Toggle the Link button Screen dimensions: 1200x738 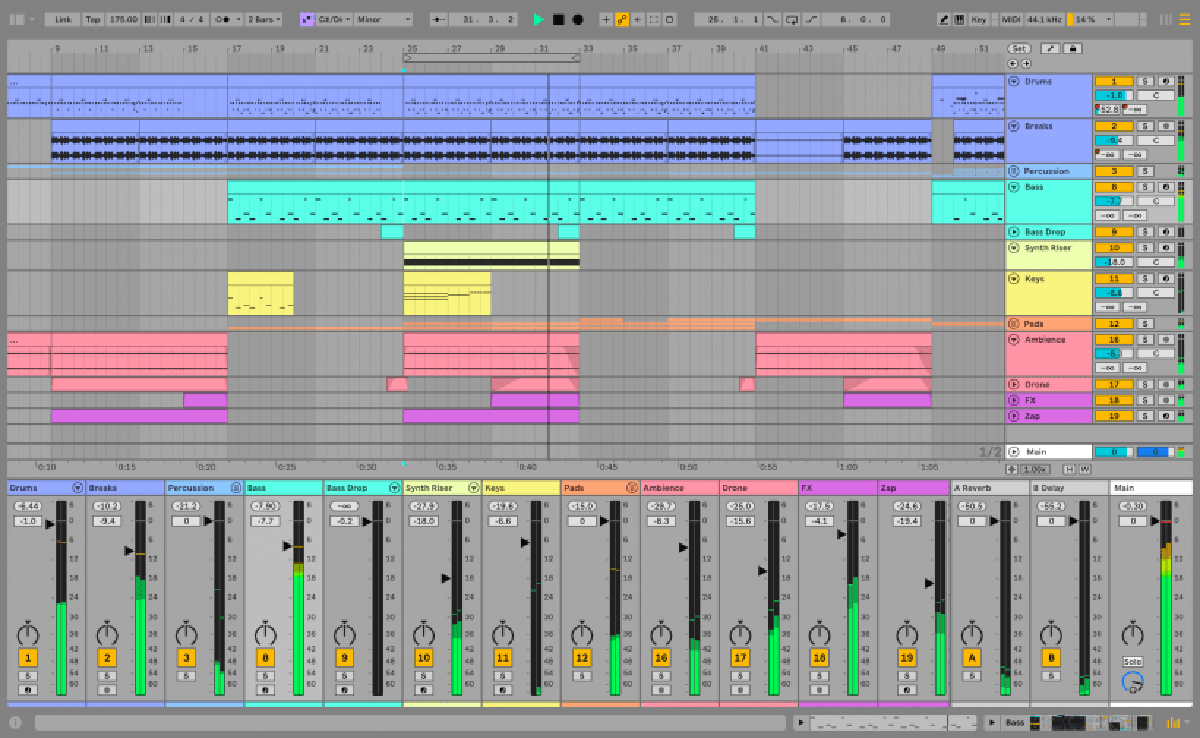63,19
